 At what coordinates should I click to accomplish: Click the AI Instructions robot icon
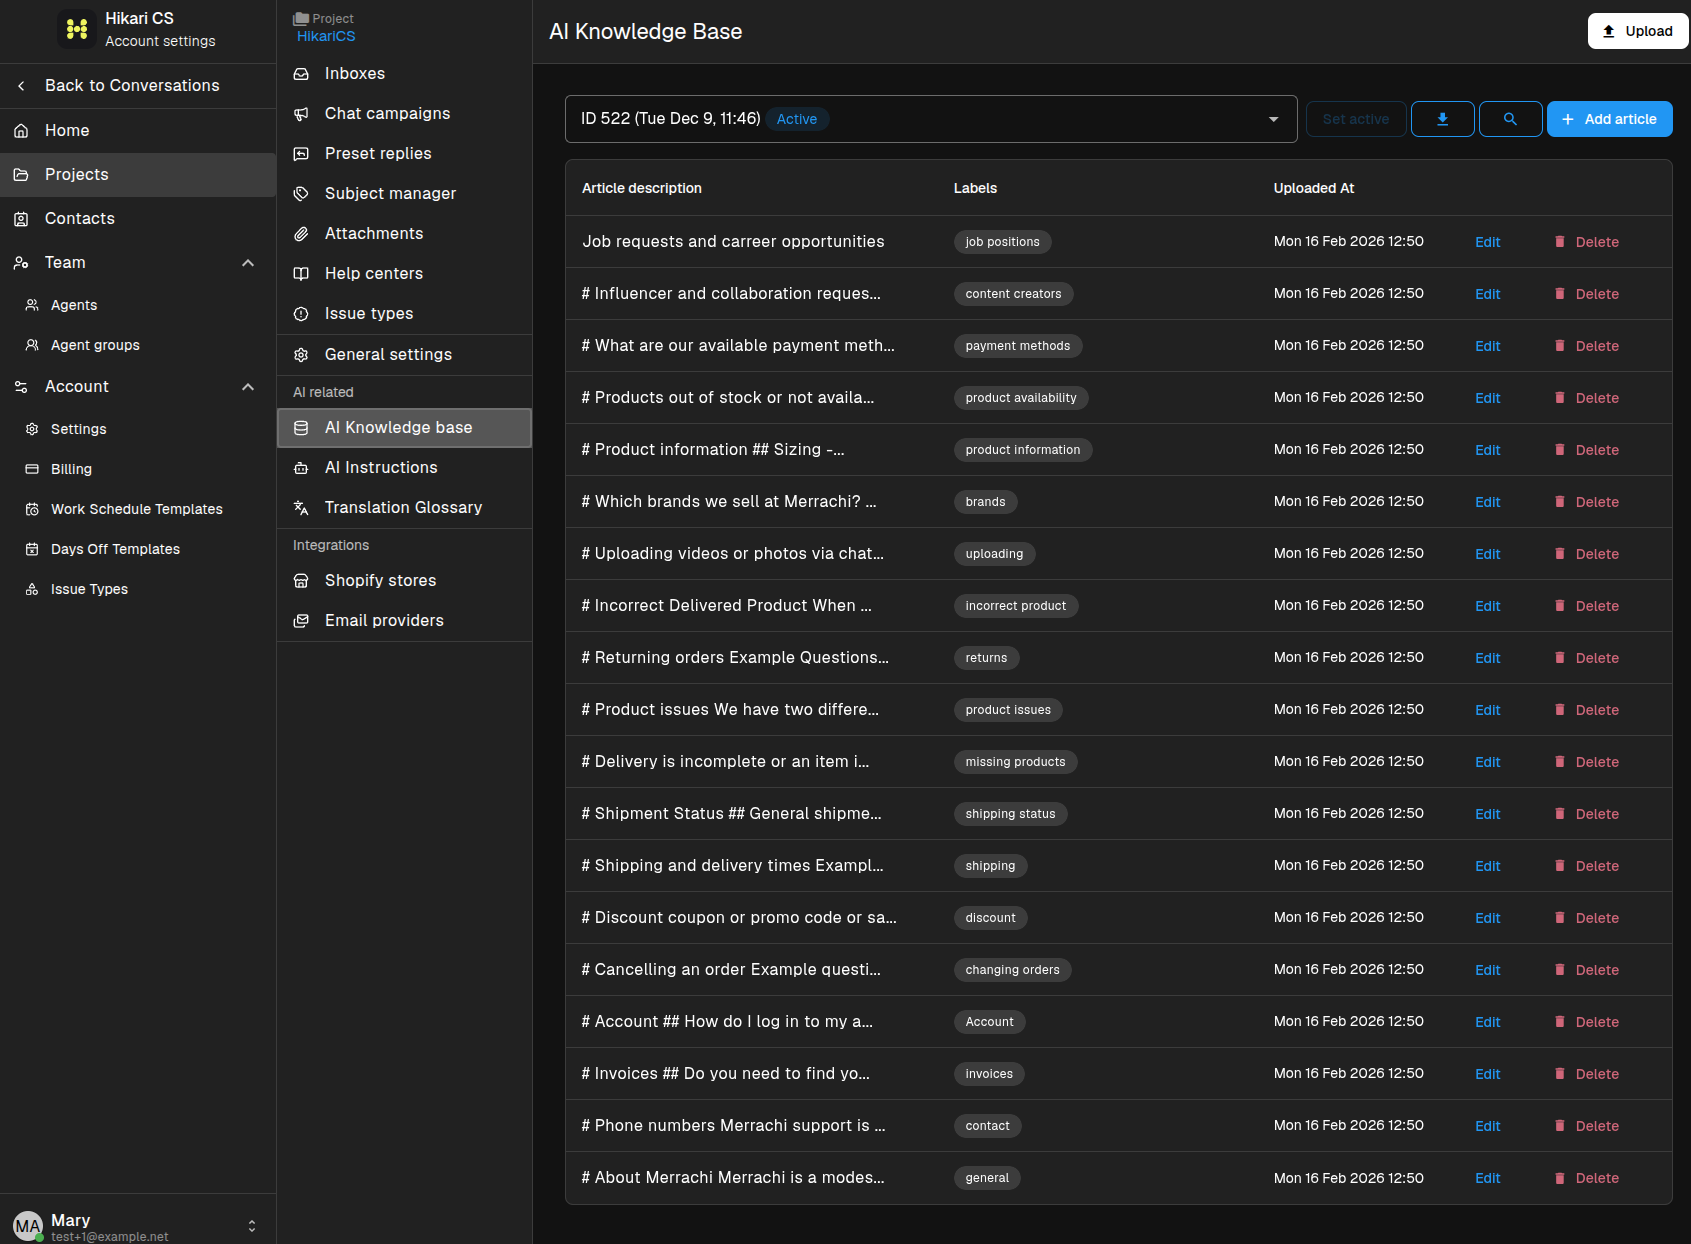click(301, 468)
